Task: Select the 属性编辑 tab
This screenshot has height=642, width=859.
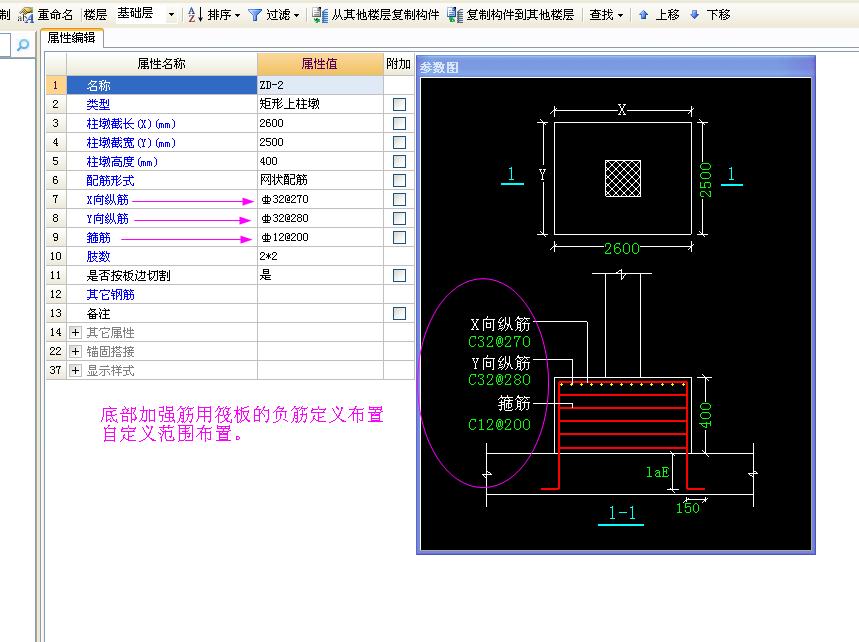Action: tap(71, 38)
